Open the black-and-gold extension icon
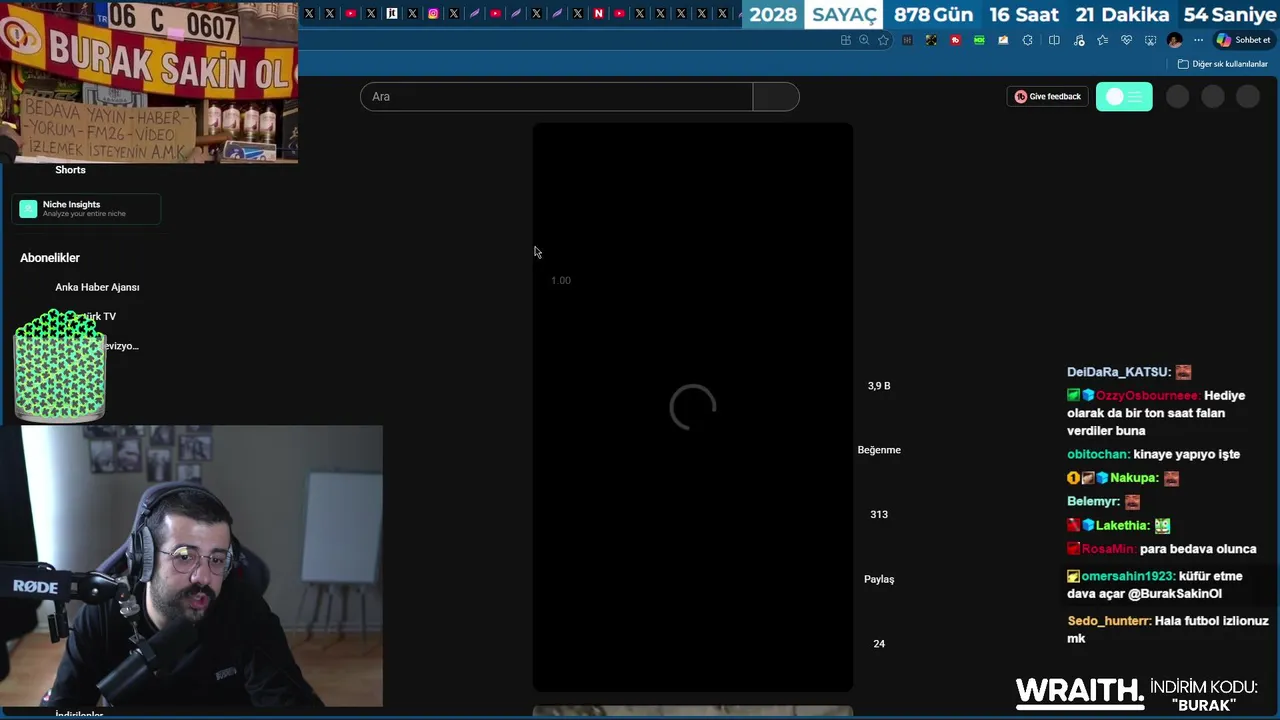 coord(931,40)
